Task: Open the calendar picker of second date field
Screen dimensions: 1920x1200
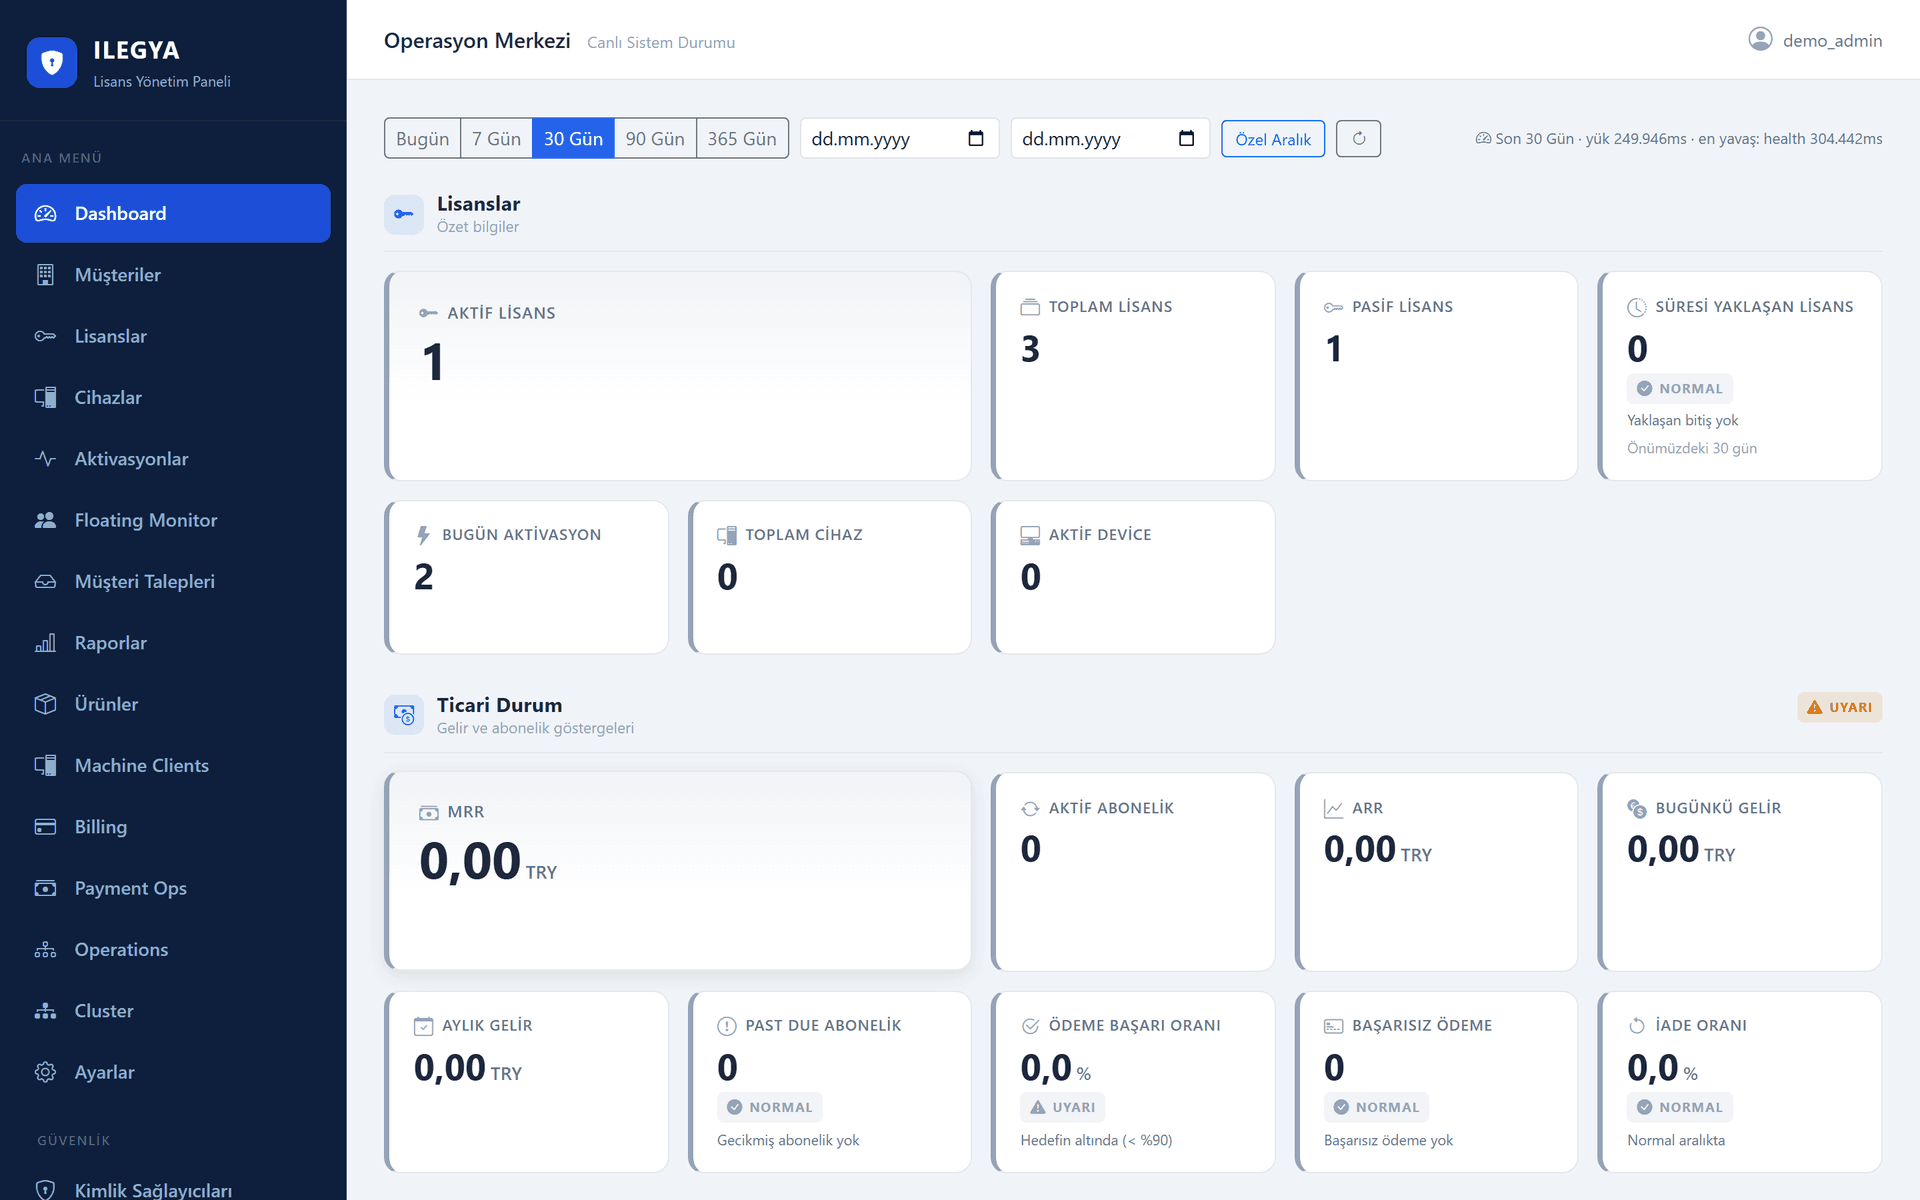Action: (1186, 138)
